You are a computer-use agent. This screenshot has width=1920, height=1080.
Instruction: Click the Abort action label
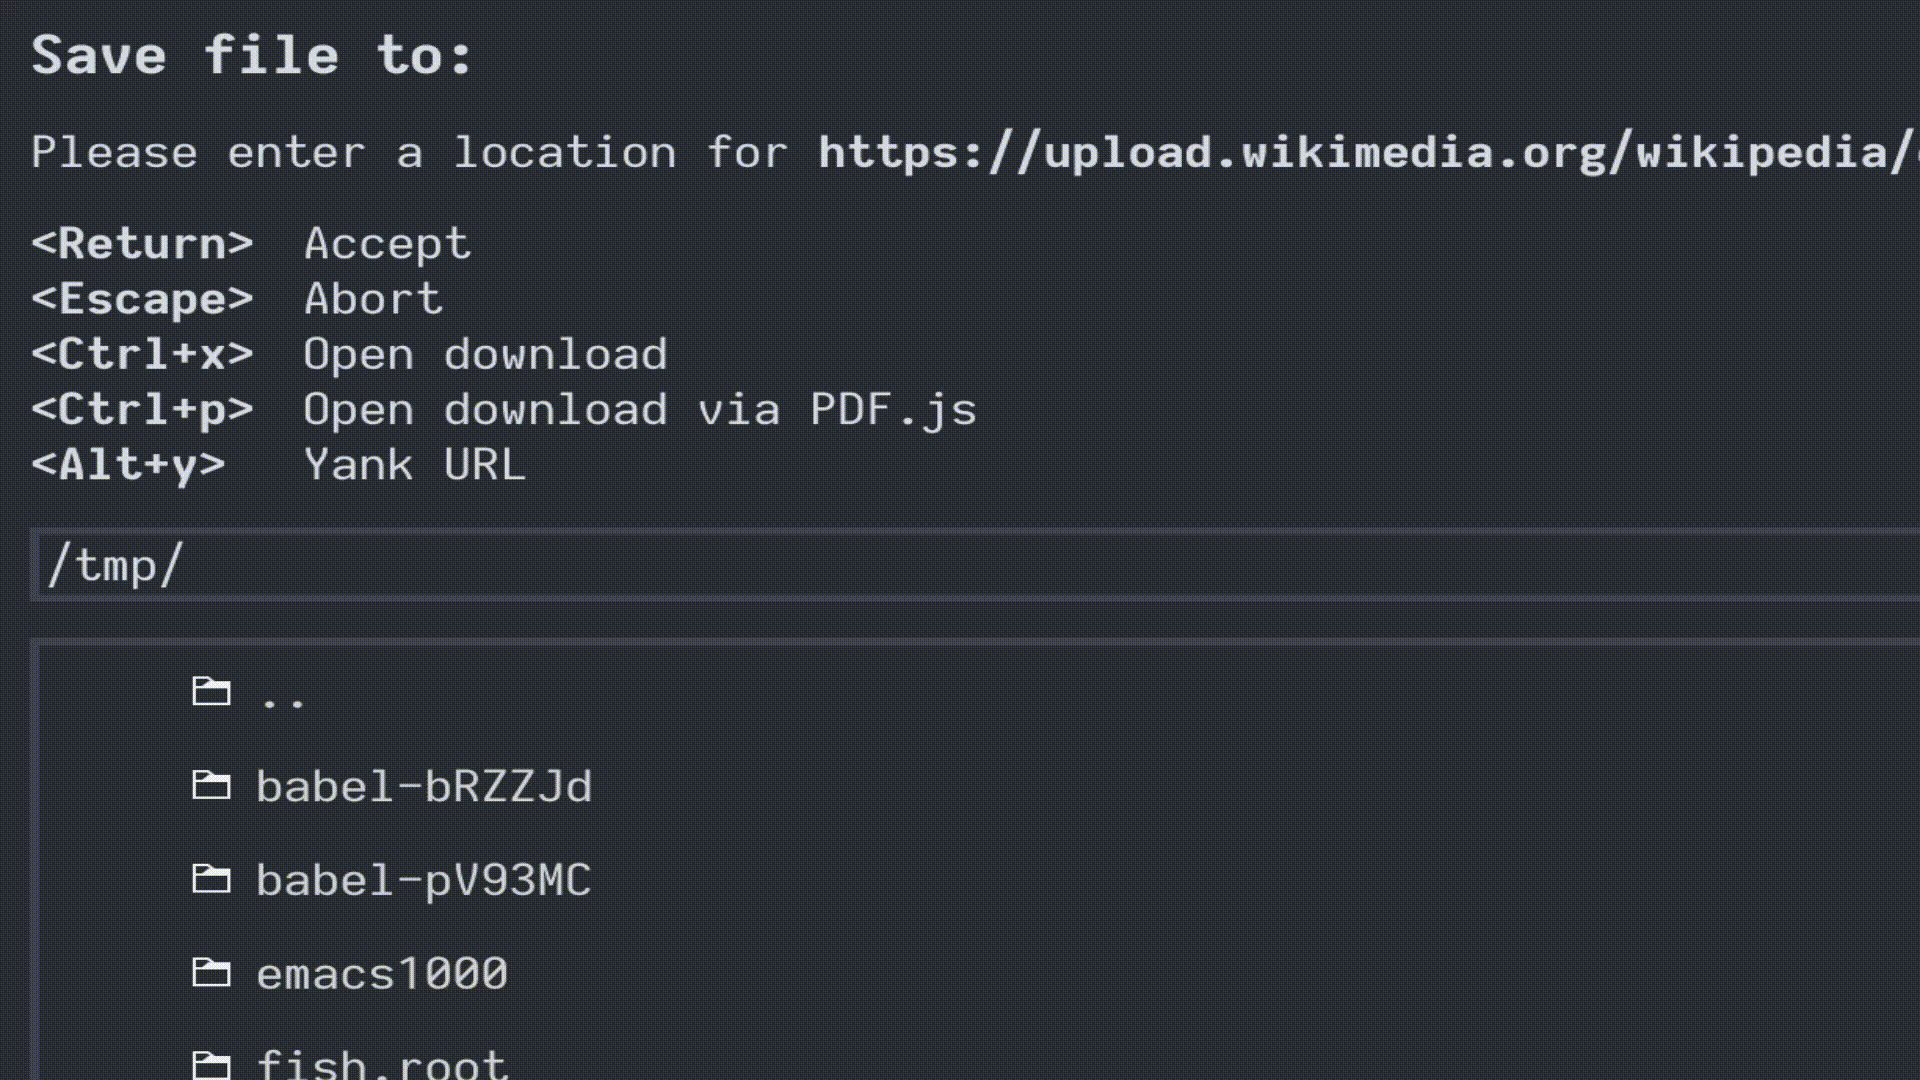click(x=373, y=299)
